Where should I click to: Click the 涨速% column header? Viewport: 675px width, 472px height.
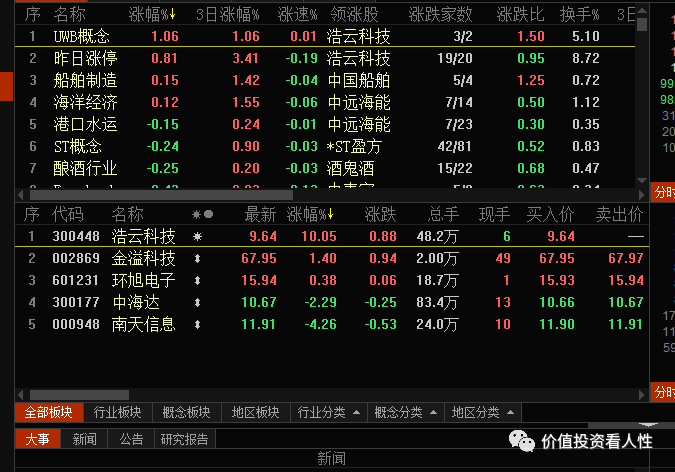point(297,15)
